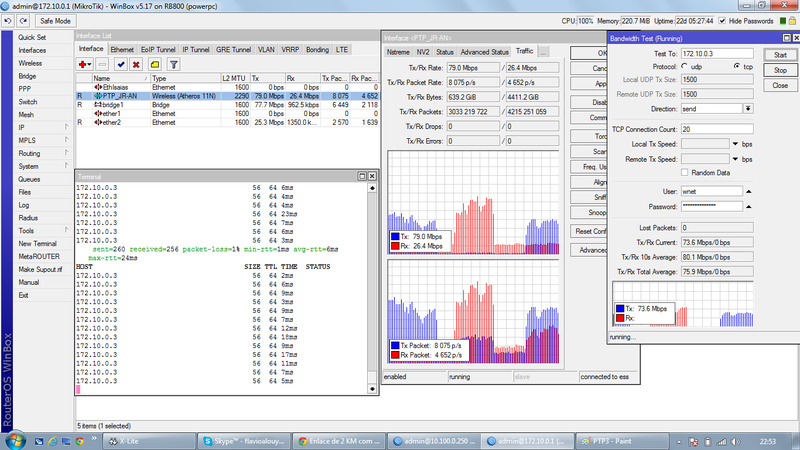Toggle Safe Mode button
The image size is (800, 450).
coord(55,21)
